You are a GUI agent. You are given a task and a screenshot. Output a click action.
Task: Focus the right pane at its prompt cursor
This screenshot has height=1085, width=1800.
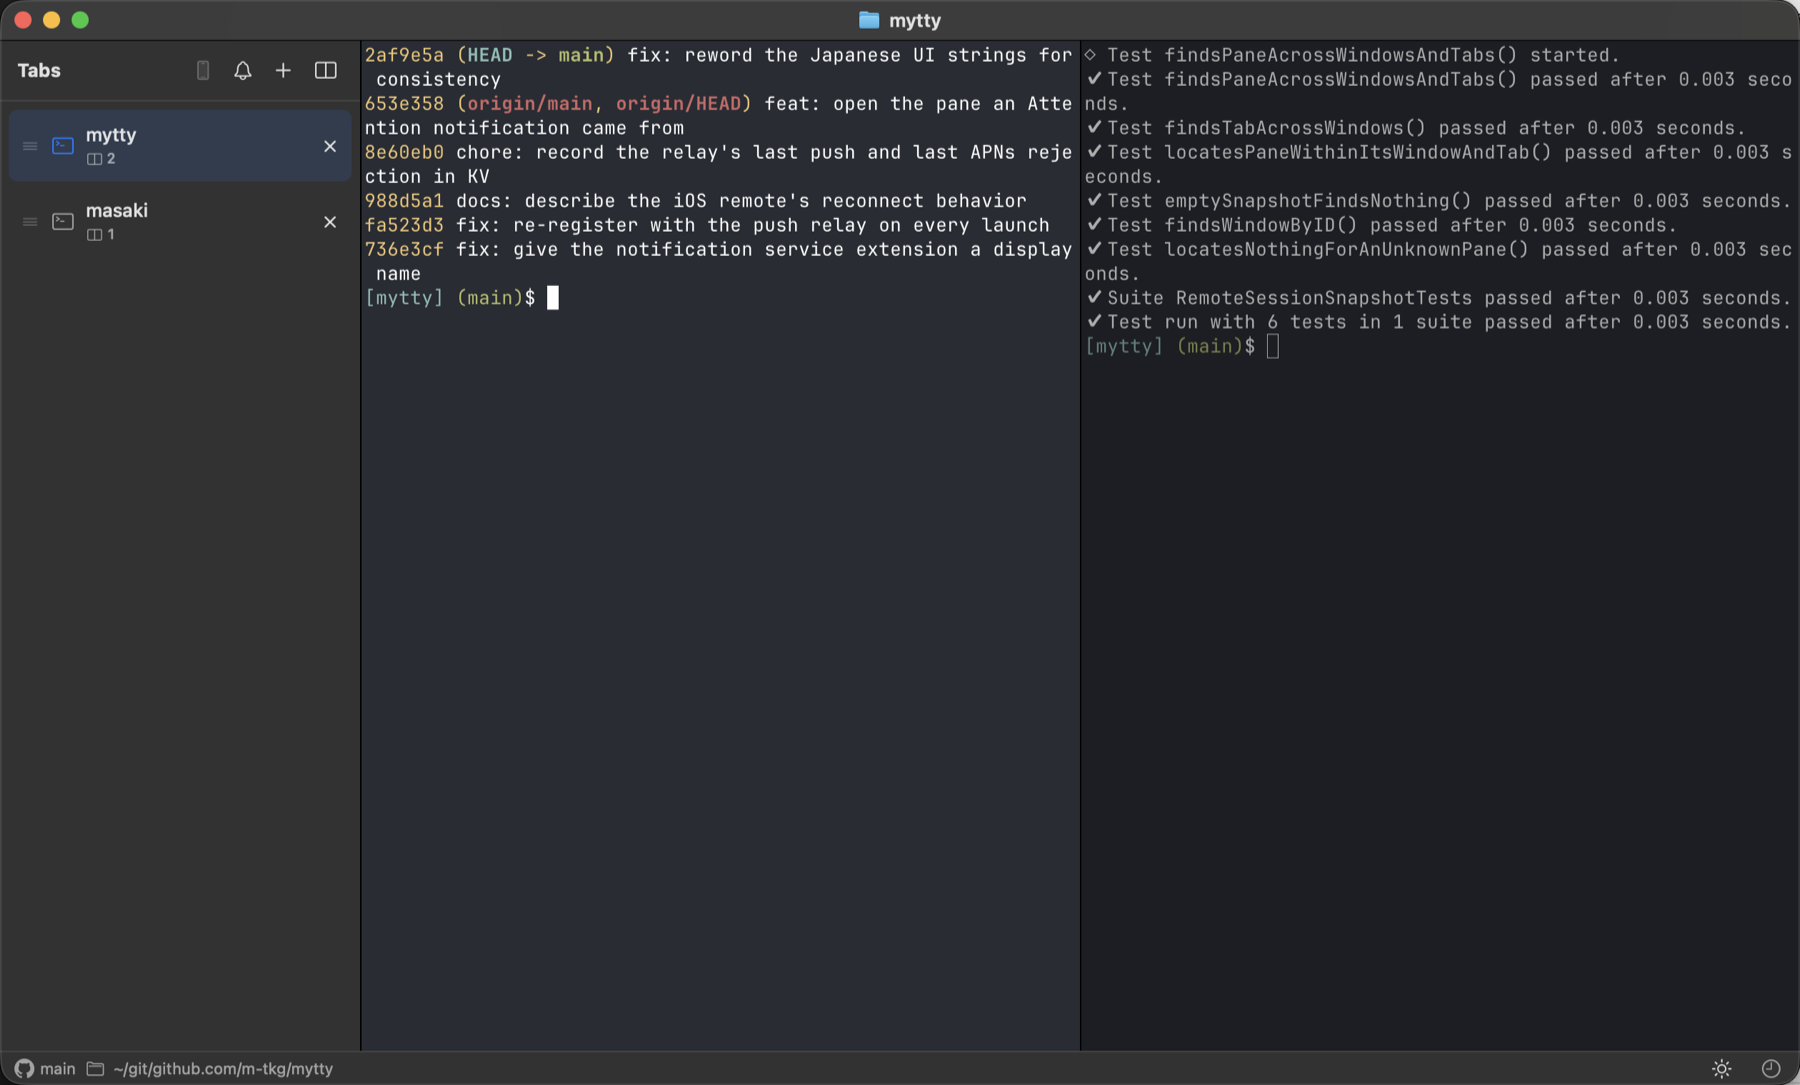tap(1273, 346)
